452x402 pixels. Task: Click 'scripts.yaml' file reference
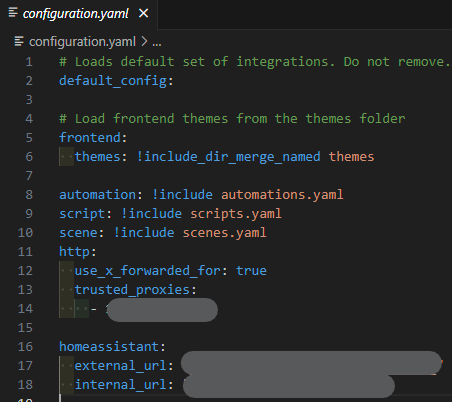(236, 214)
